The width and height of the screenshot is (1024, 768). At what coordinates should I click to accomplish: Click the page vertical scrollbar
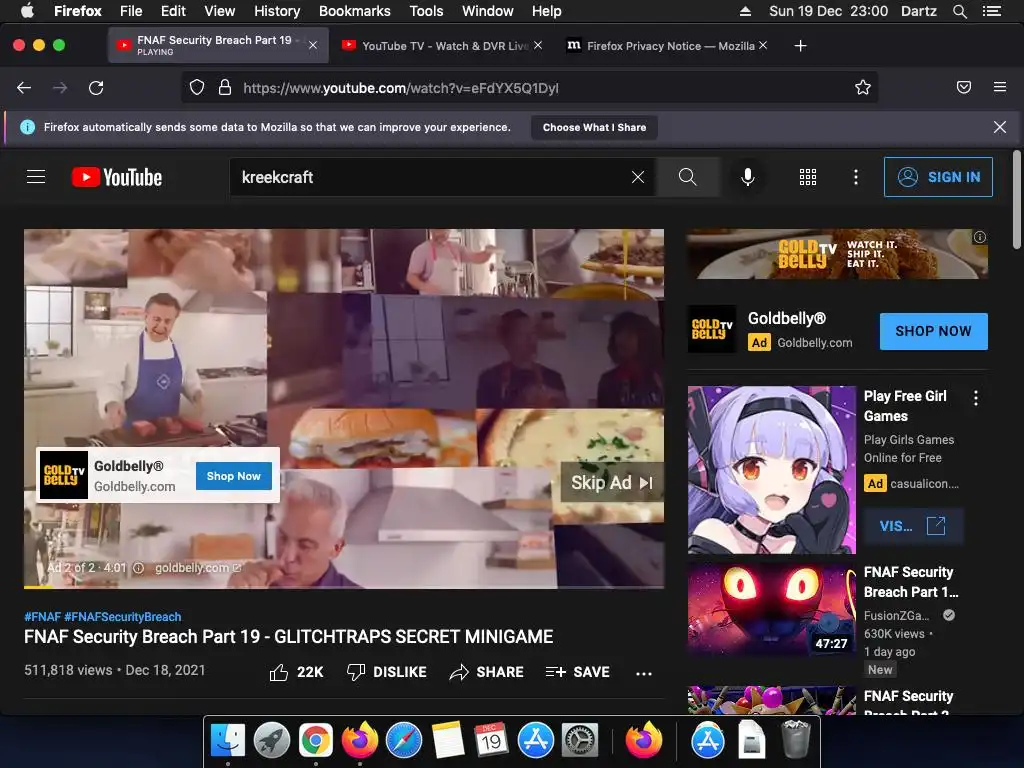[x=1016, y=199]
